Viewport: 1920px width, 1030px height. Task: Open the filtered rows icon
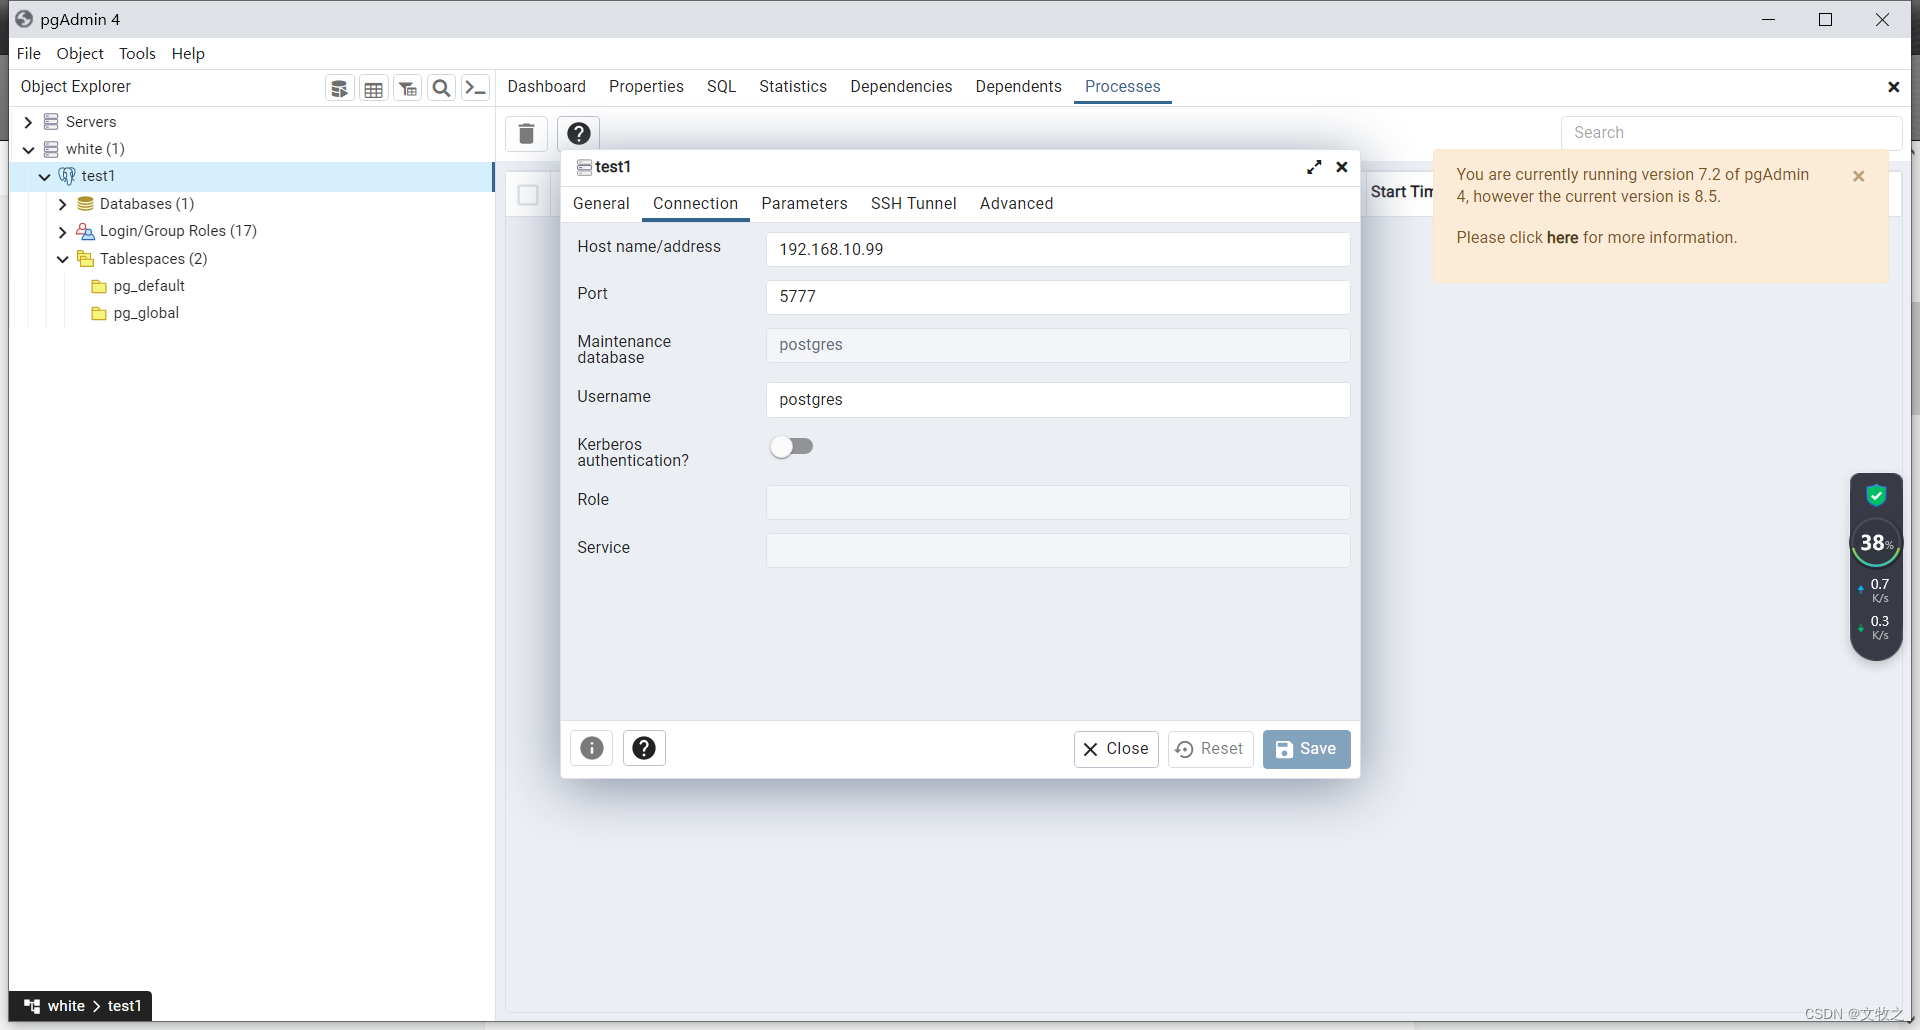click(x=407, y=87)
